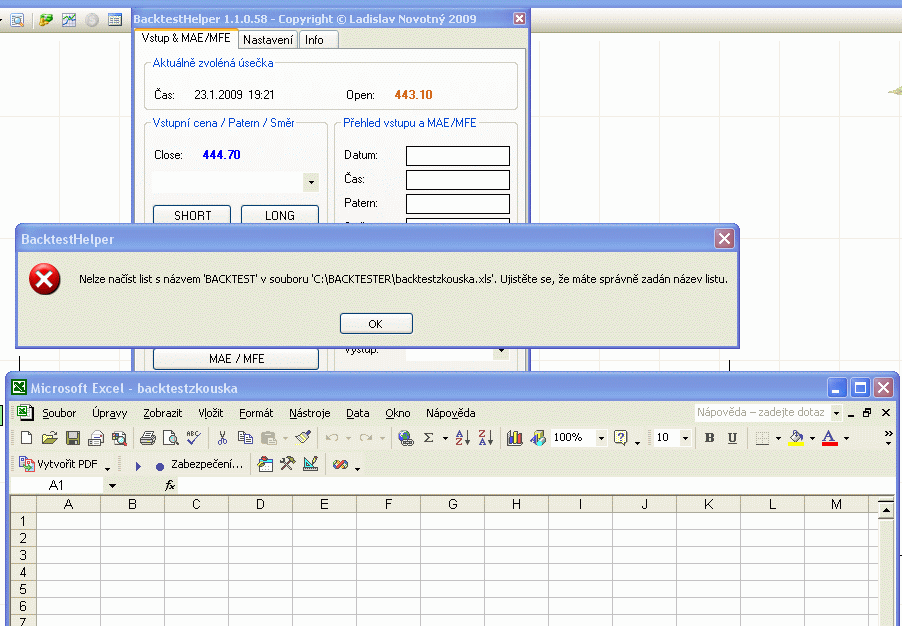Click the LONG button
This screenshot has height=626, width=902.
pyautogui.click(x=280, y=215)
